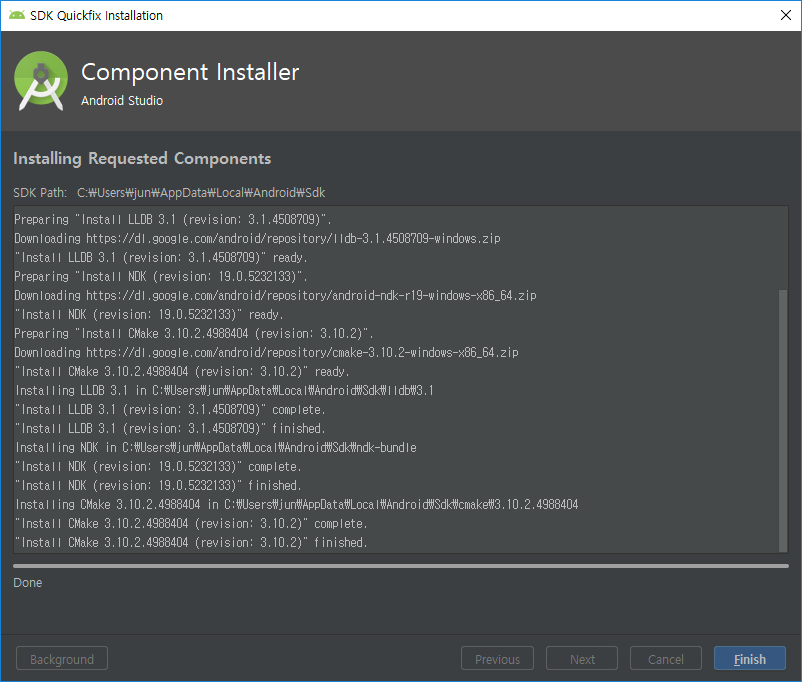802x682 pixels.
Task: Click the Install NDK finished line
Action: (158, 486)
